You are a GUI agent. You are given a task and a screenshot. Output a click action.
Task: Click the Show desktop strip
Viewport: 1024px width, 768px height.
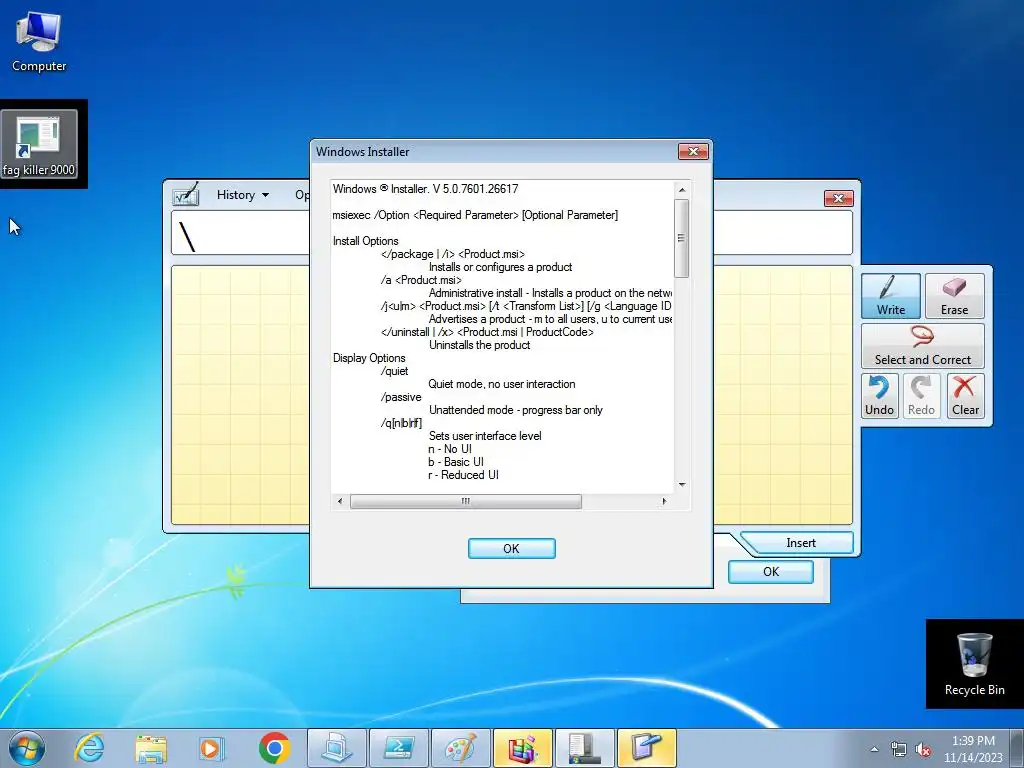[x=1017, y=748]
